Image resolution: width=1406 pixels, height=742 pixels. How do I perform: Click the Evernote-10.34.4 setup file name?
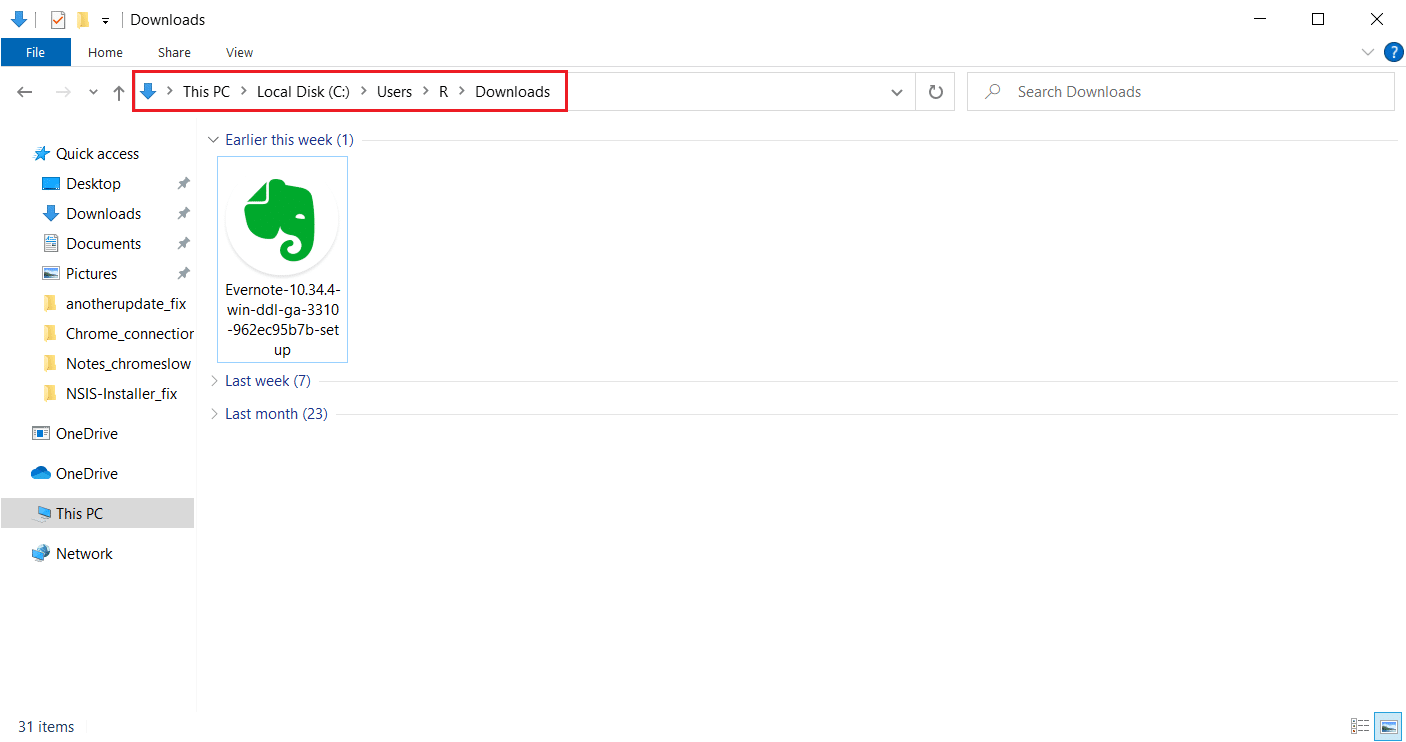282,320
